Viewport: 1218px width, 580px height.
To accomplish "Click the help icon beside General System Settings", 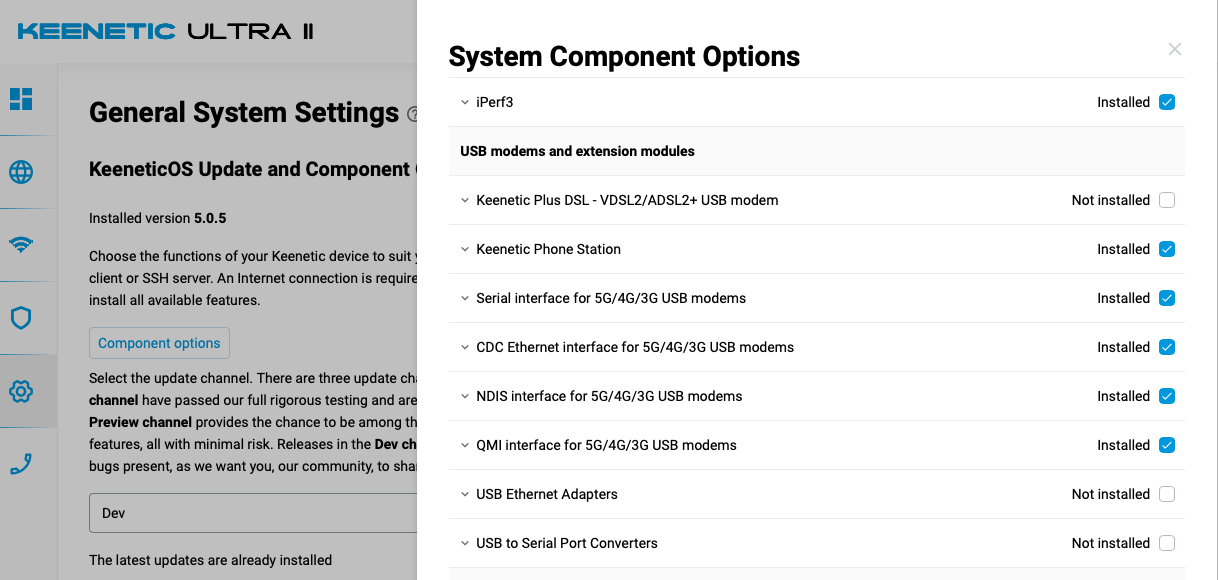I will [411, 115].
